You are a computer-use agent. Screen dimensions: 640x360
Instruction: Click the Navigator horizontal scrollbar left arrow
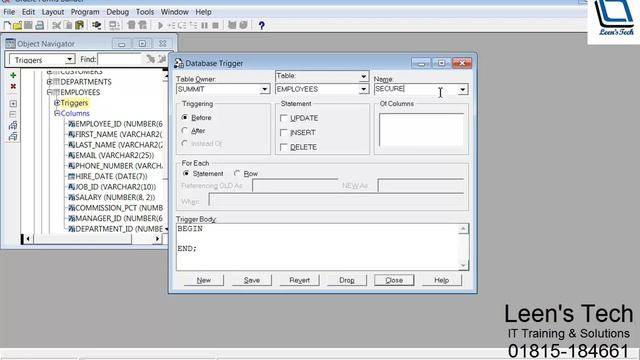tap(28, 239)
